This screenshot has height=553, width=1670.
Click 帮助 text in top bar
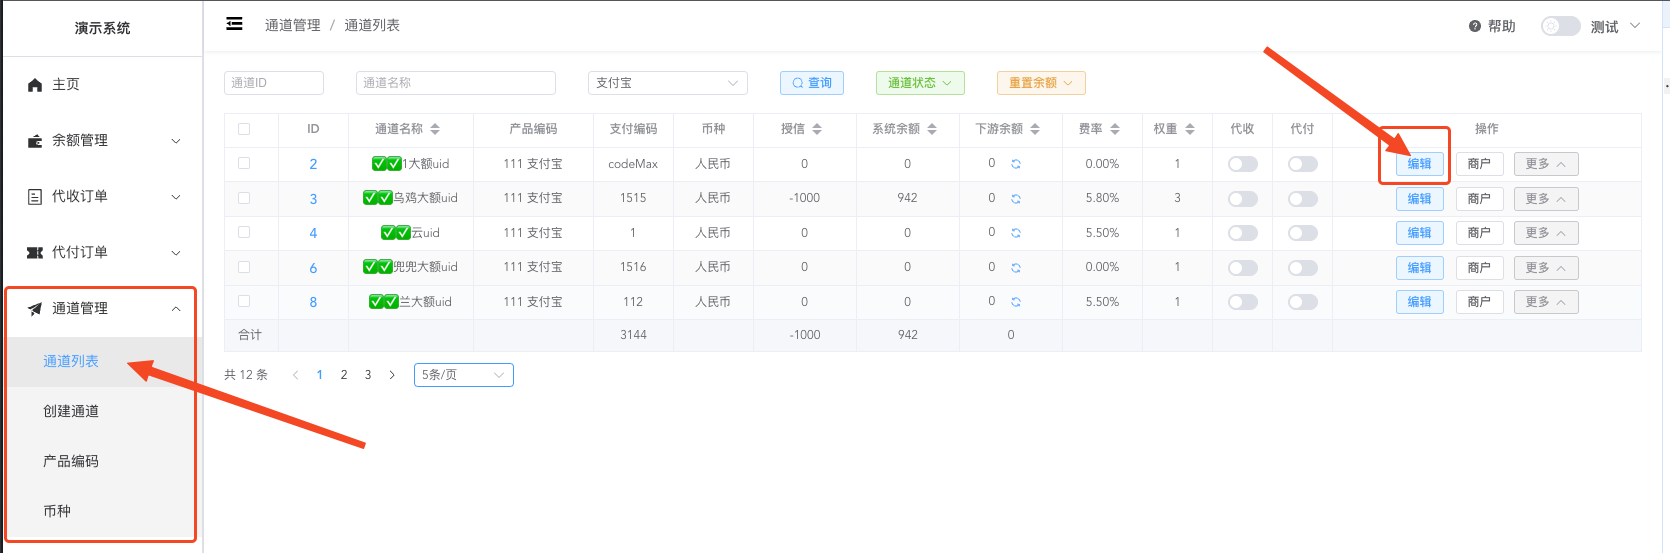coord(1502,26)
